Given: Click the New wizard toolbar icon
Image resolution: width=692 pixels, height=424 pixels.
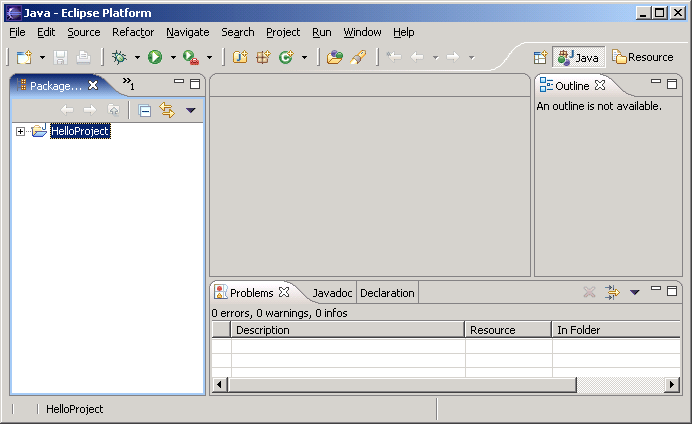Looking at the screenshot, I should coord(24,57).
